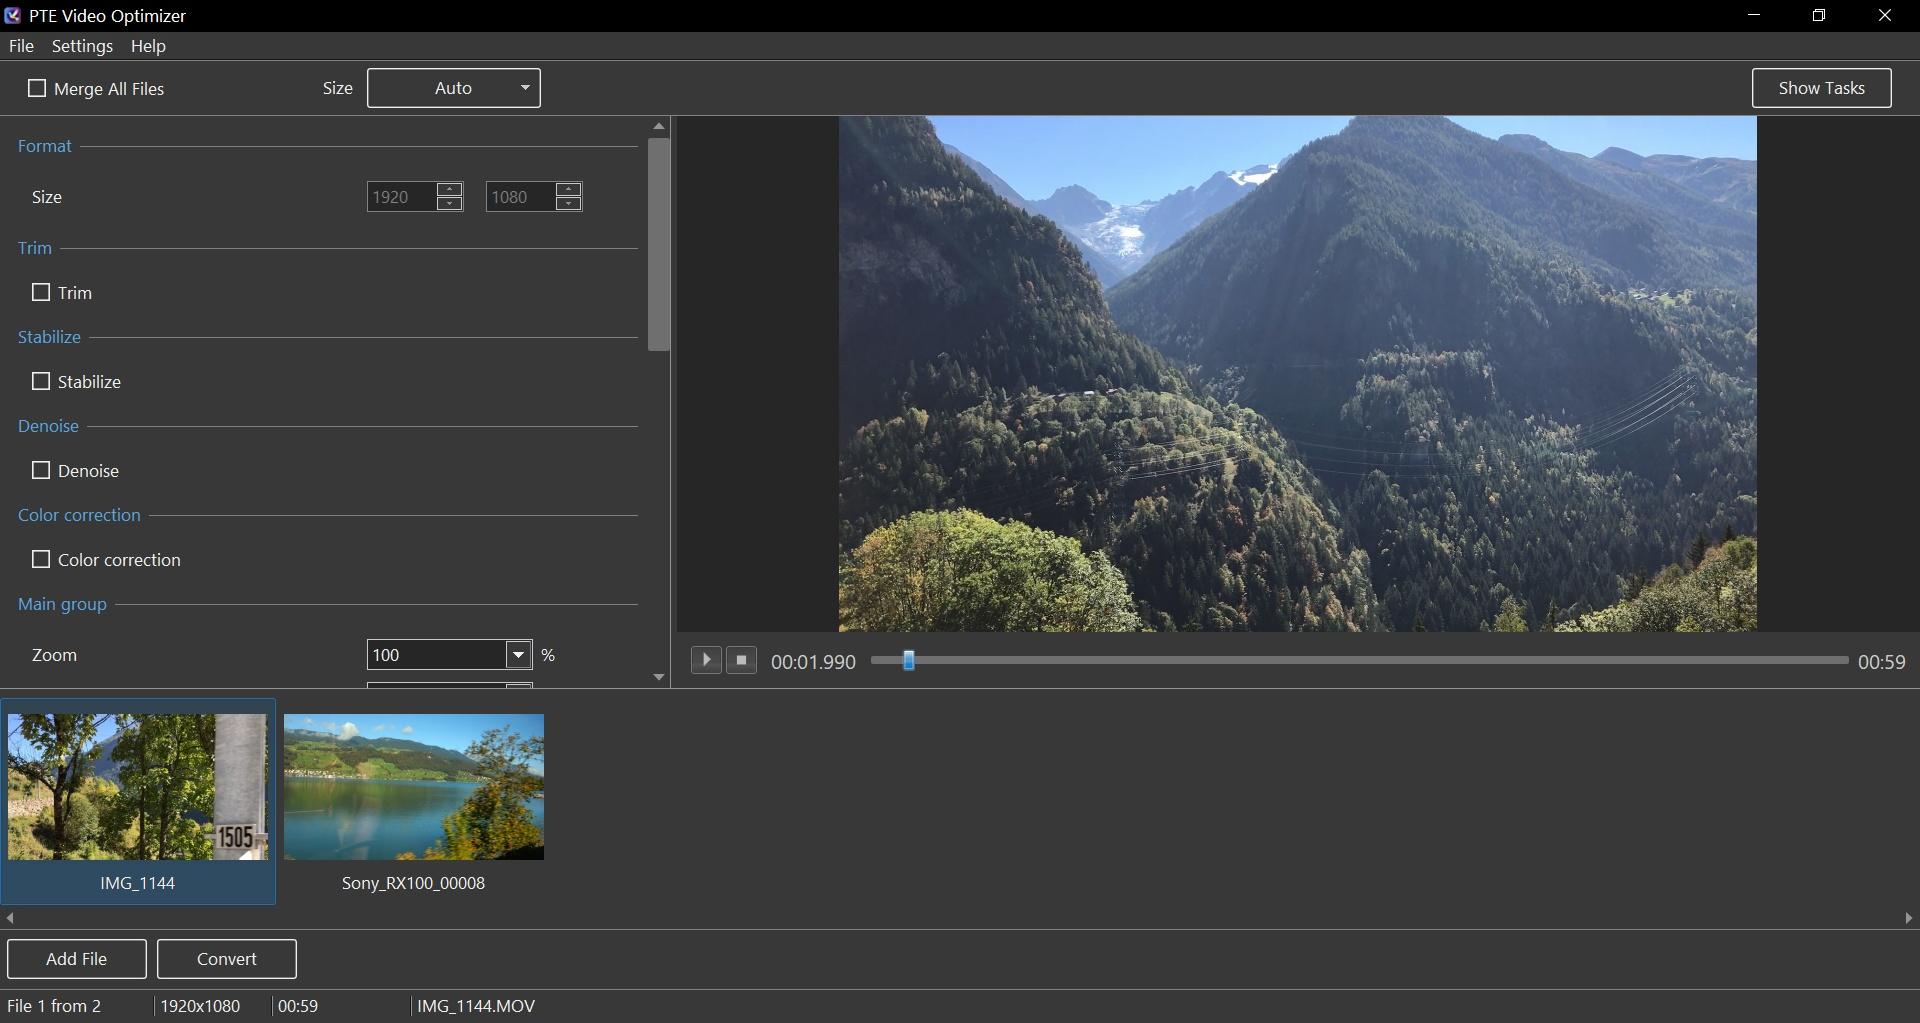Click the Show Tasks button
Viewport: 1920px width, 1023px height.
pos(1821,88)
